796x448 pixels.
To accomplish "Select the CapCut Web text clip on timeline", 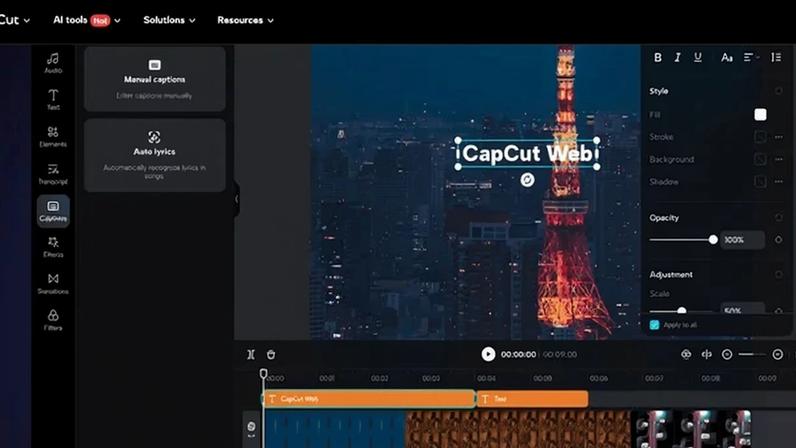I will (369, 399).
